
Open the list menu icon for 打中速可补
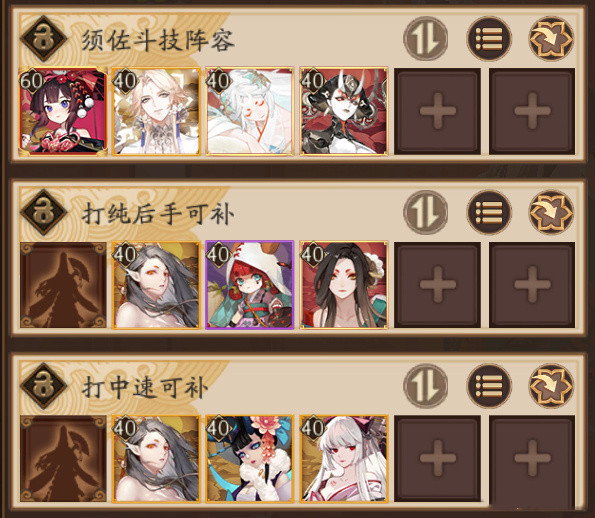tap(489, 386)
